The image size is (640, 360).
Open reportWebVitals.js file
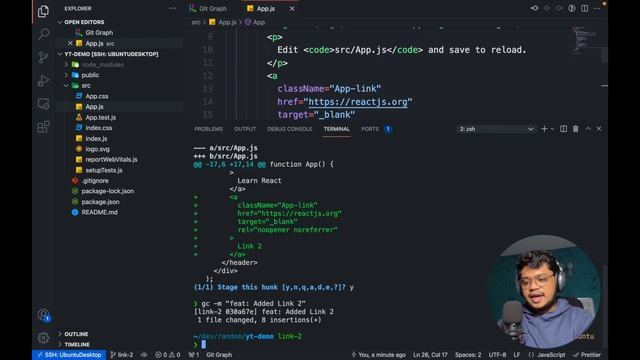[111, 160]
